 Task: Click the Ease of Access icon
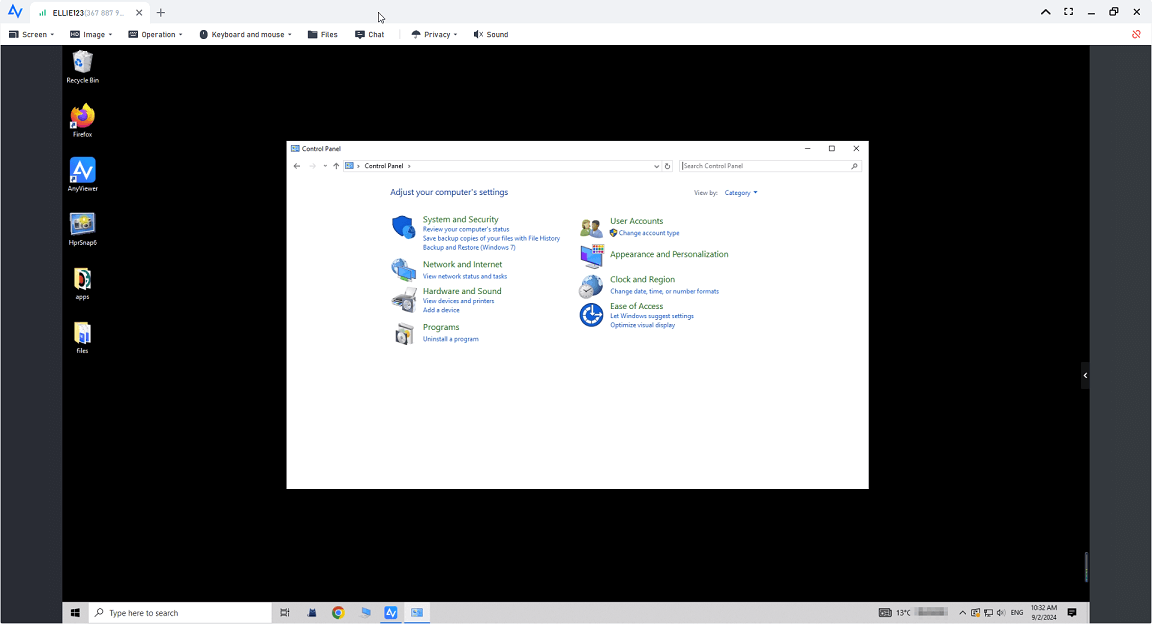pyautogui.click(x=591, y=315)
